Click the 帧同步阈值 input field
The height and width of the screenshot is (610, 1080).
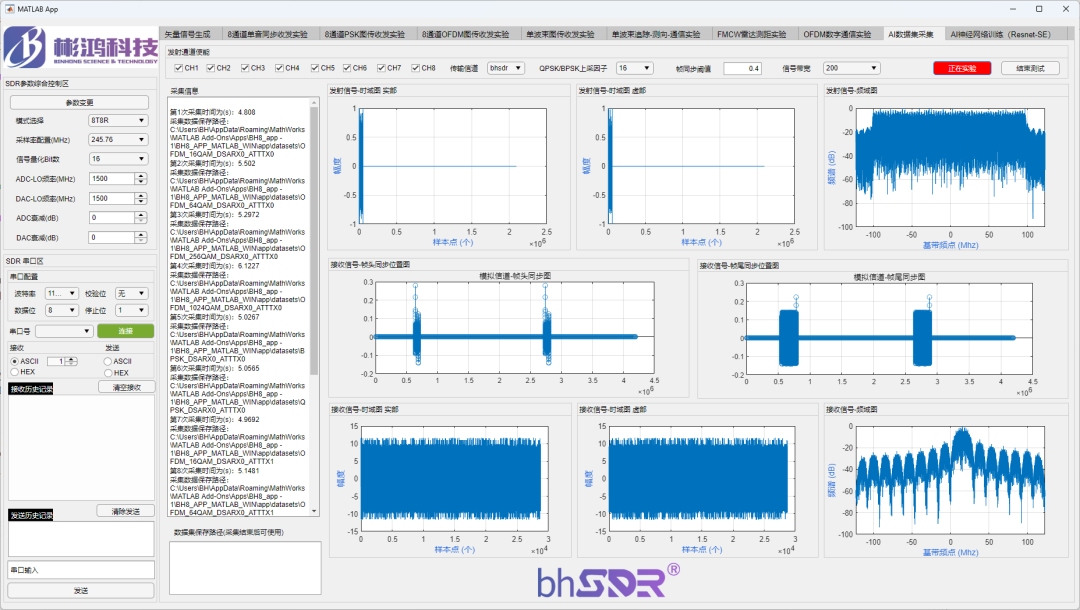pos(742,68)
